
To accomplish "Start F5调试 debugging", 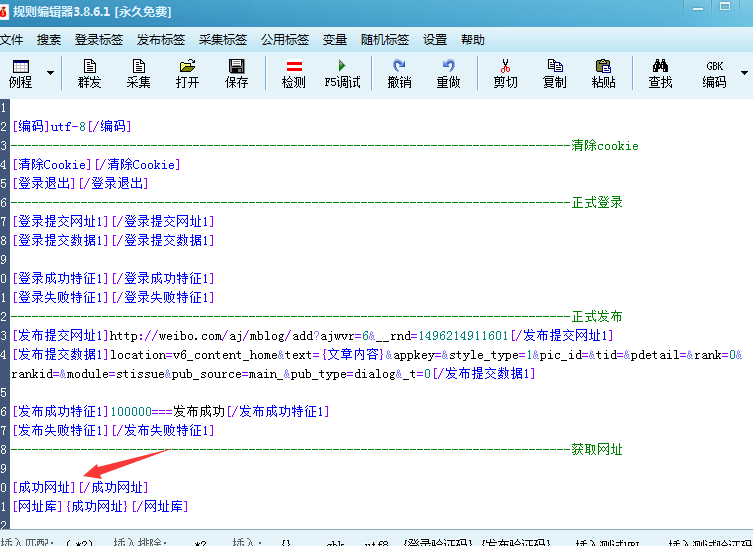I will pos(343,73).
